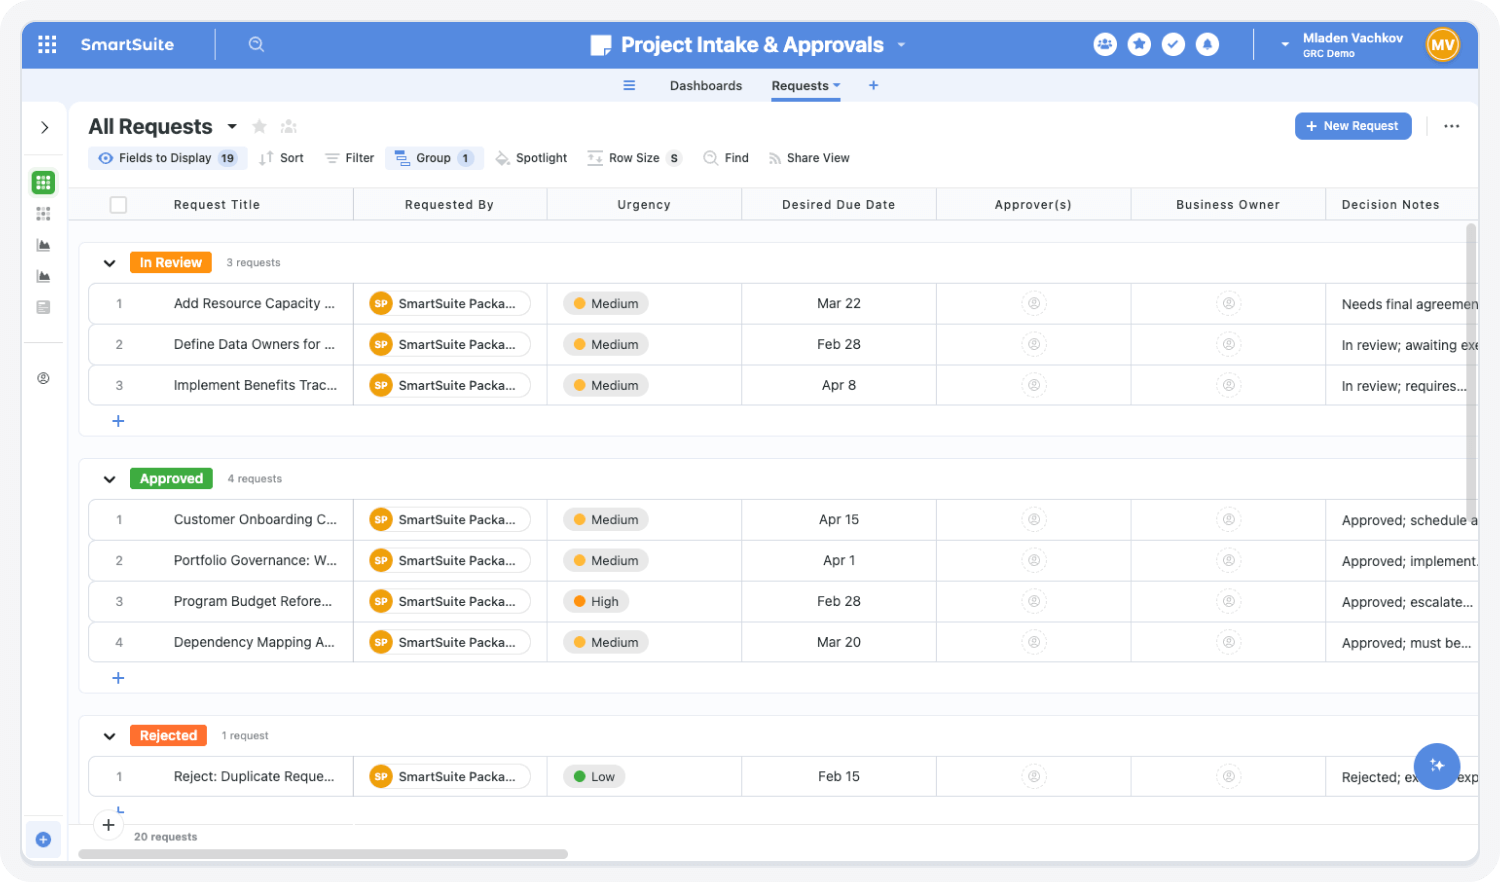Open the apps grid launcher icon
The height and width of the screenshot is (882, 1500).
pyautogui.click(x=47, y=44)
